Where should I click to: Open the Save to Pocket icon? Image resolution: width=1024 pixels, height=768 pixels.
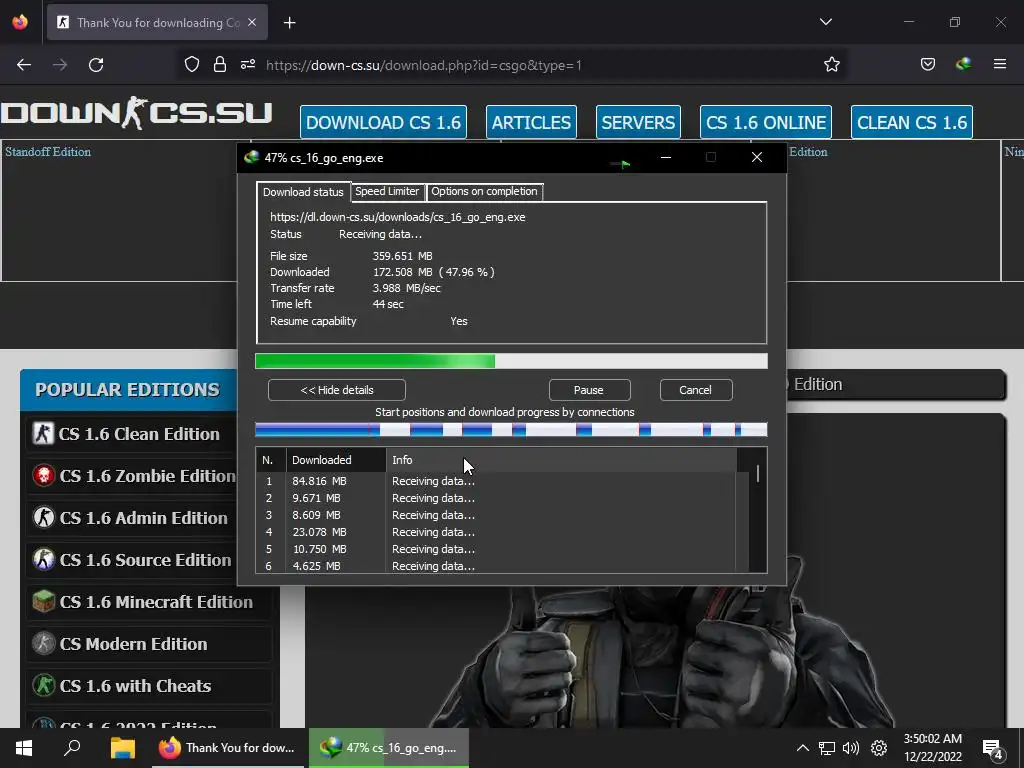coord(927,65)
